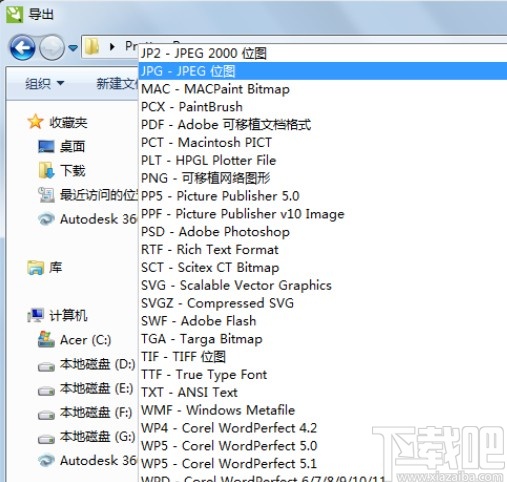Click the 最近访问的位置 icon
The width and height of the screenshot is (507, 482).
tap(46, 195)
